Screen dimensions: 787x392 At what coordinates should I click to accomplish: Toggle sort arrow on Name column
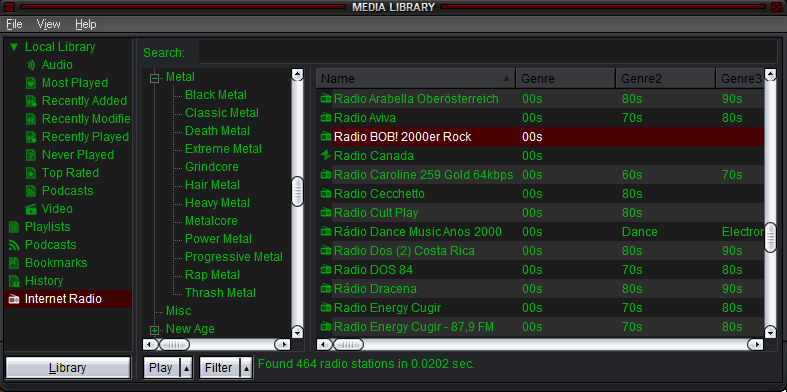(x=506, y=78)
